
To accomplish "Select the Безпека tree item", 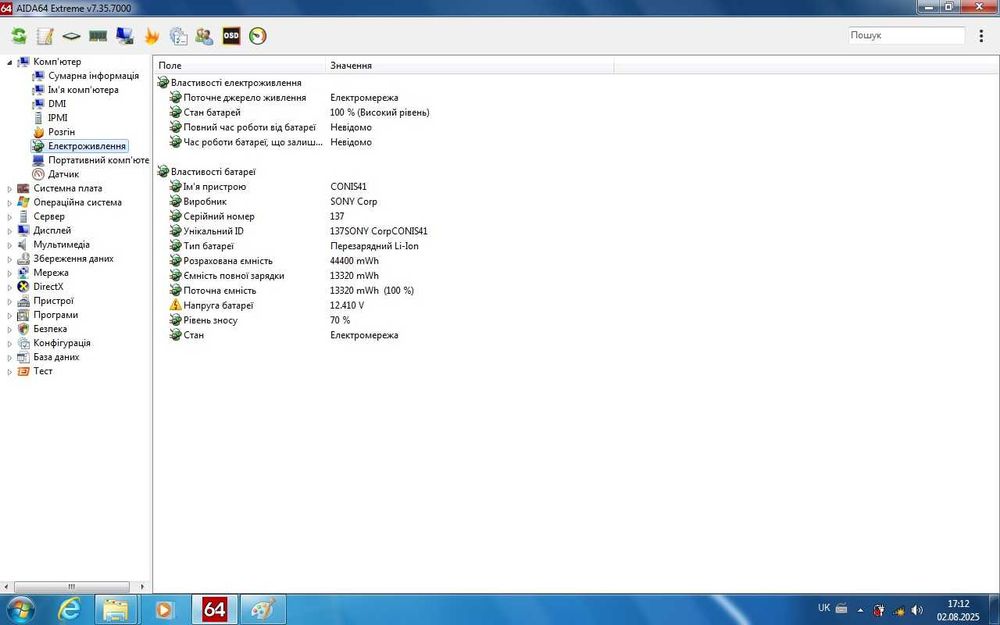I will 50,329.
